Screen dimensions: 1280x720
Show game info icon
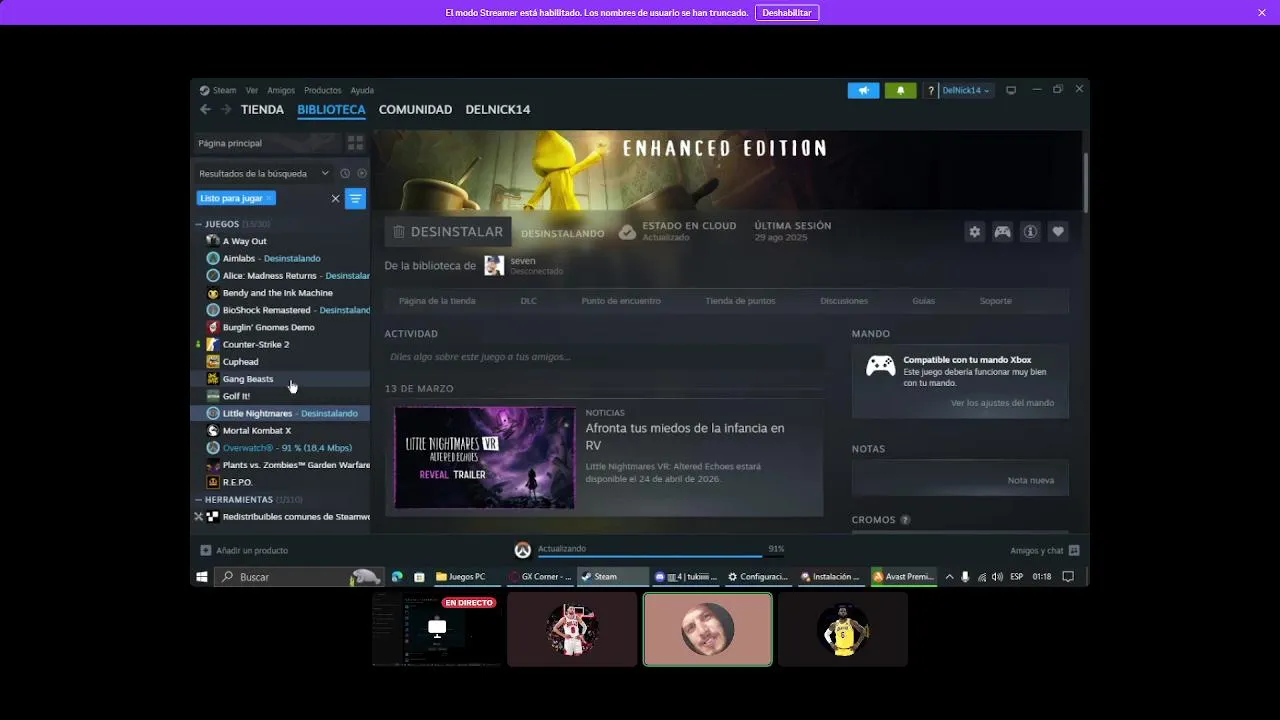click(x=1030, y=232)
